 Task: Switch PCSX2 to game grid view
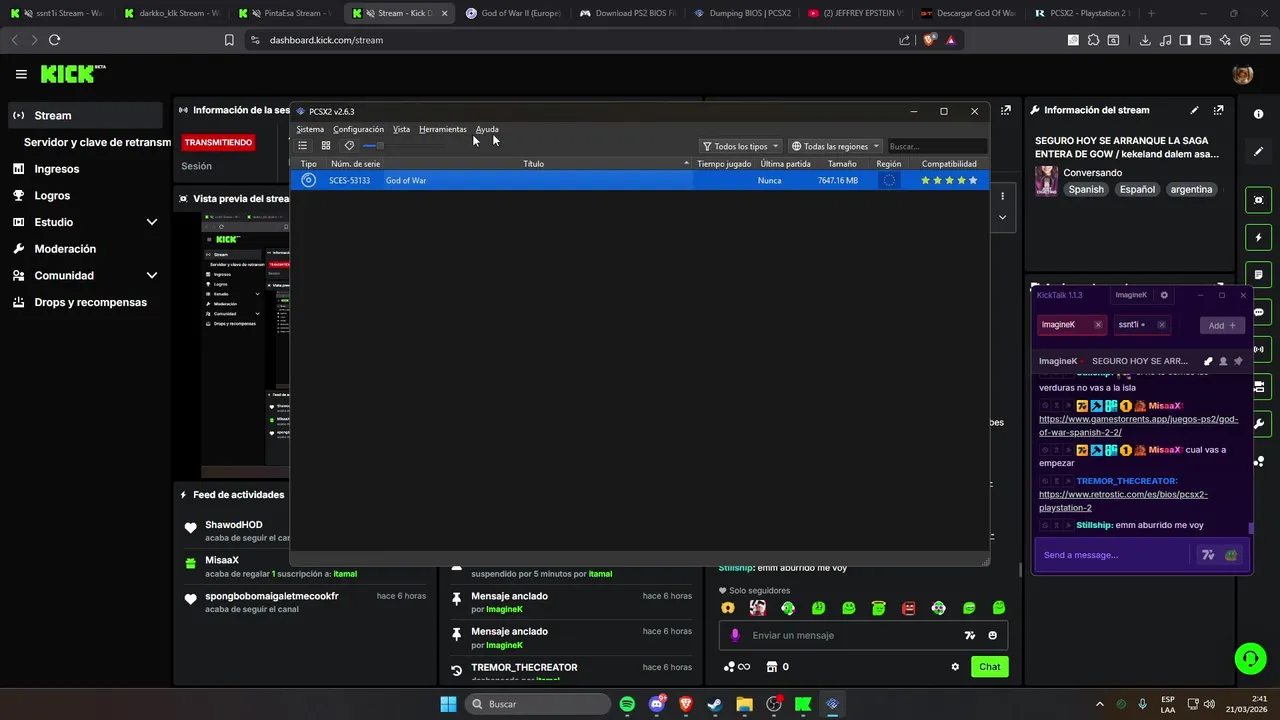click(x=326, y=146)
